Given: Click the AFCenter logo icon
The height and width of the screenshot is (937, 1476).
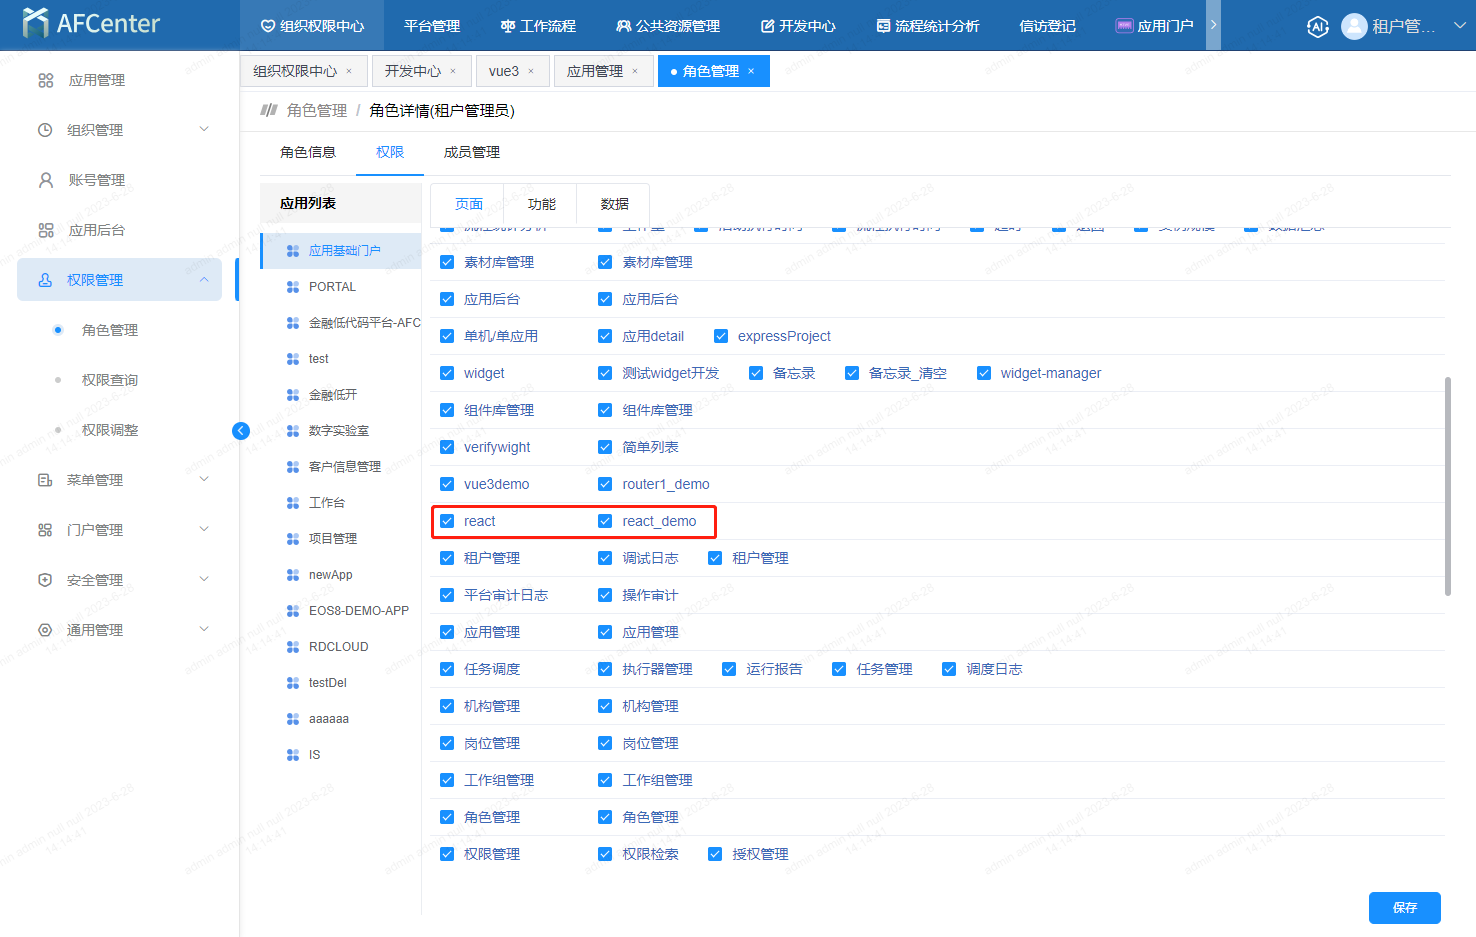Looking at the screenshot, I should (x=35, y=23).
